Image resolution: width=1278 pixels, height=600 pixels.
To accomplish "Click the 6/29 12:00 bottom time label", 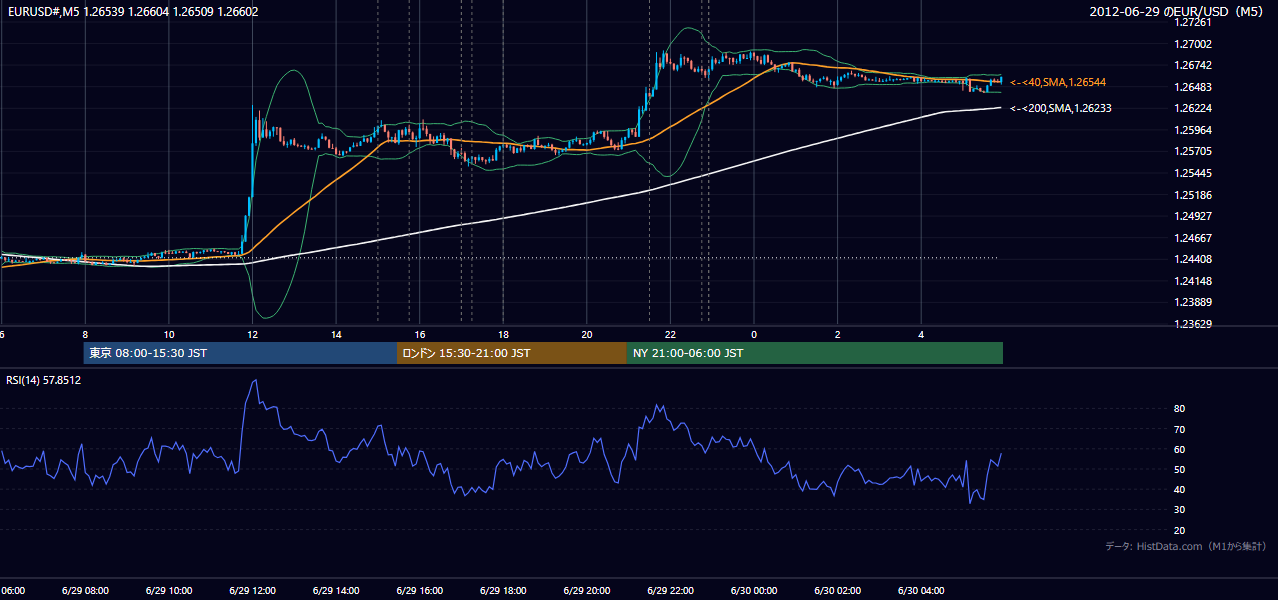I will pos(252,590).
